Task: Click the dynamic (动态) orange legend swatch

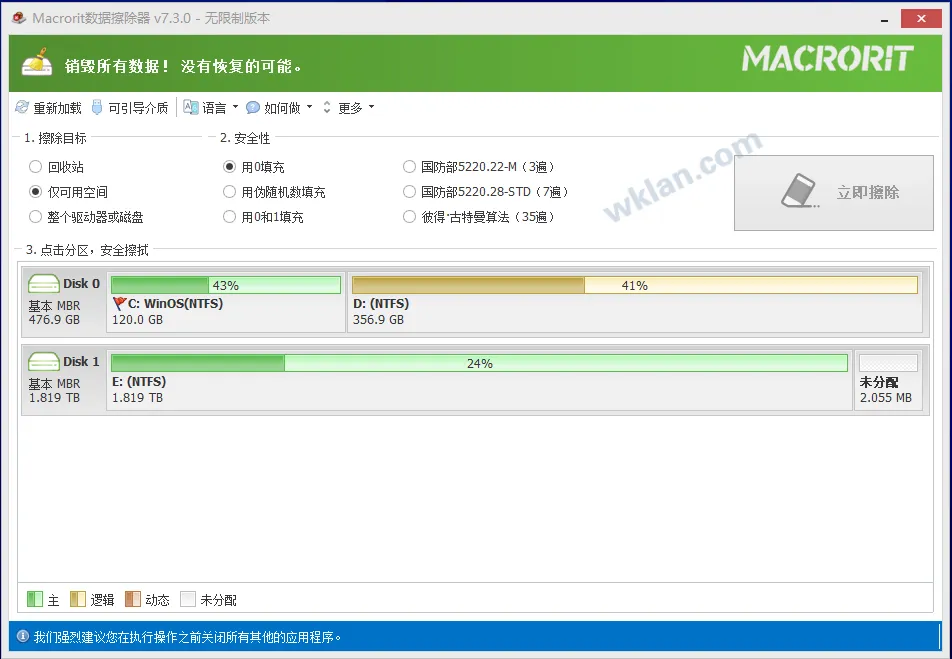Action: [x=132, y=599]
